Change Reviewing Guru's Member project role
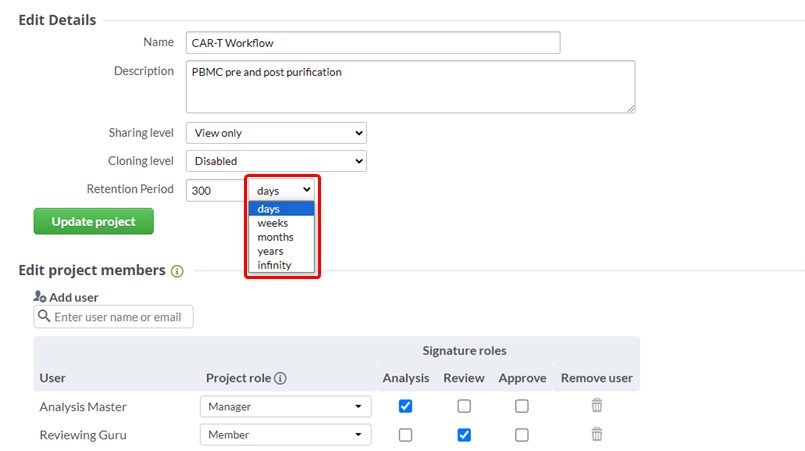Viewport: 805px width, 451px height. click(x=285, y=435)
